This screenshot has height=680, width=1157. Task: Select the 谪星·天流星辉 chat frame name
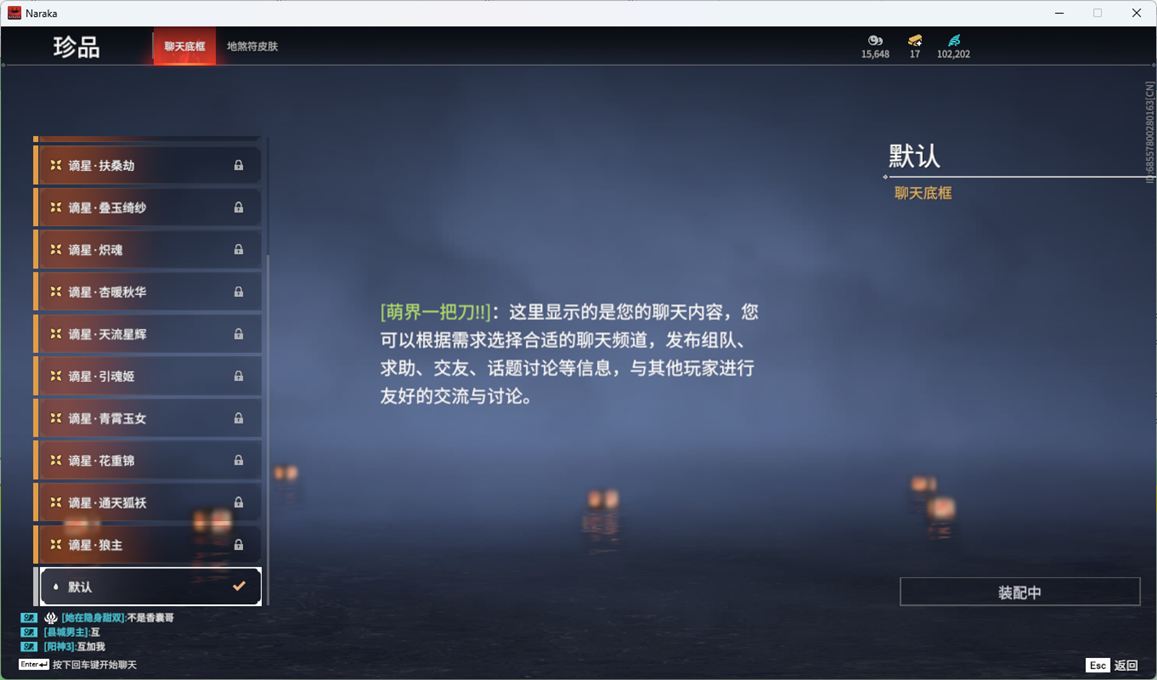click(x=107, y=333)
